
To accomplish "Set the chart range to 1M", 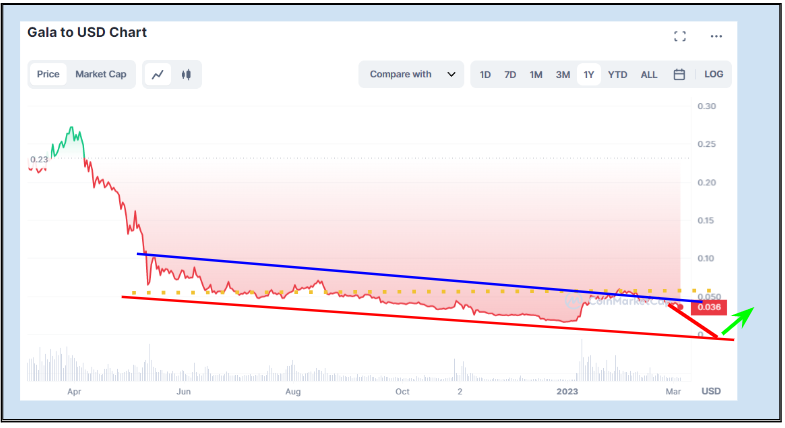I will tap(536, 75).
